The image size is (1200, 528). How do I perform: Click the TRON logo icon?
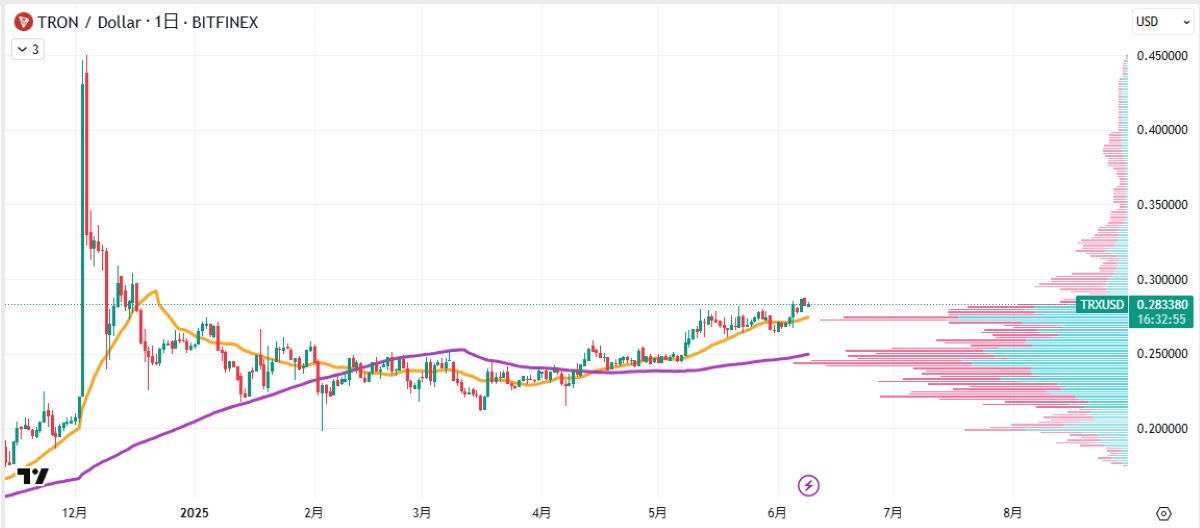(21, 21)
